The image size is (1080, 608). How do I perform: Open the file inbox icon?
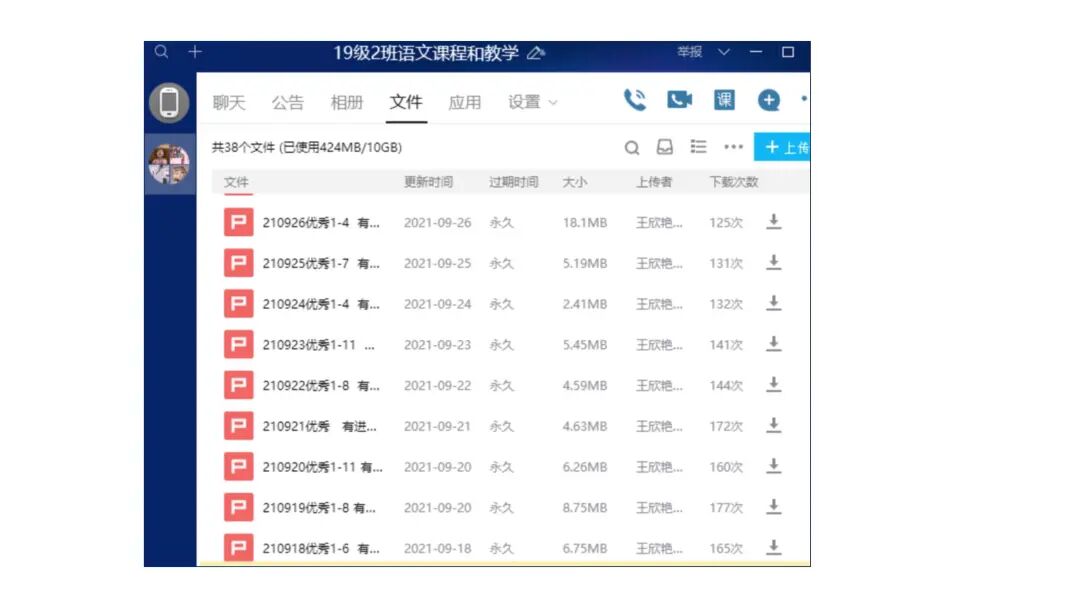662,146
